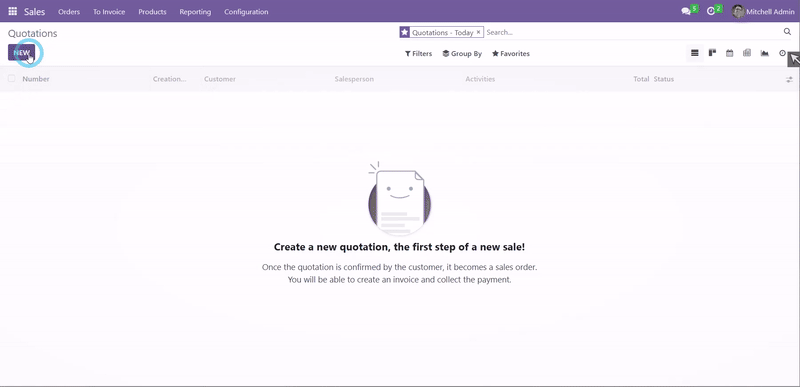The width and height of the screenshot is (800, 387).
Task: Tick the select-all checkbox beside Number
Action: pos(11,79)
